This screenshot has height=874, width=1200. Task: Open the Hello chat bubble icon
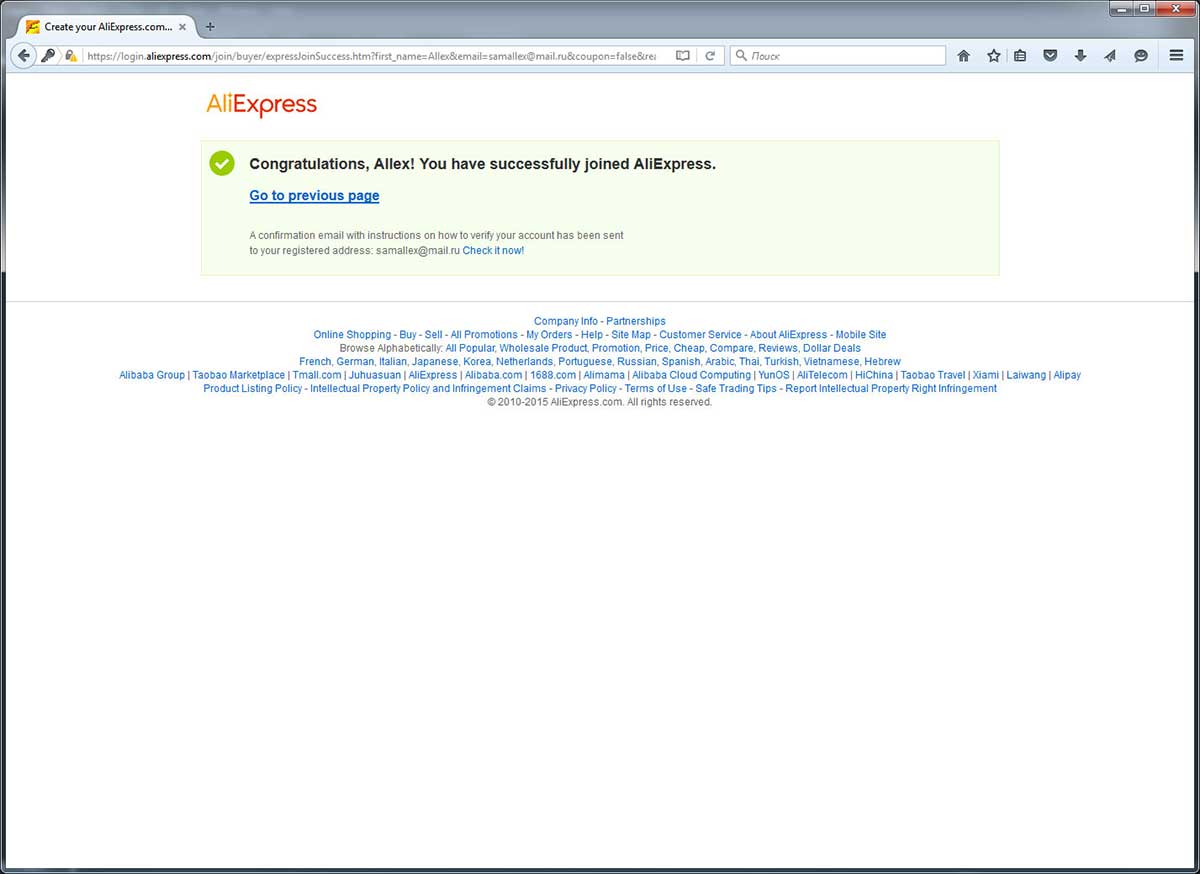pyautogui.click(x=1141, y=56)
